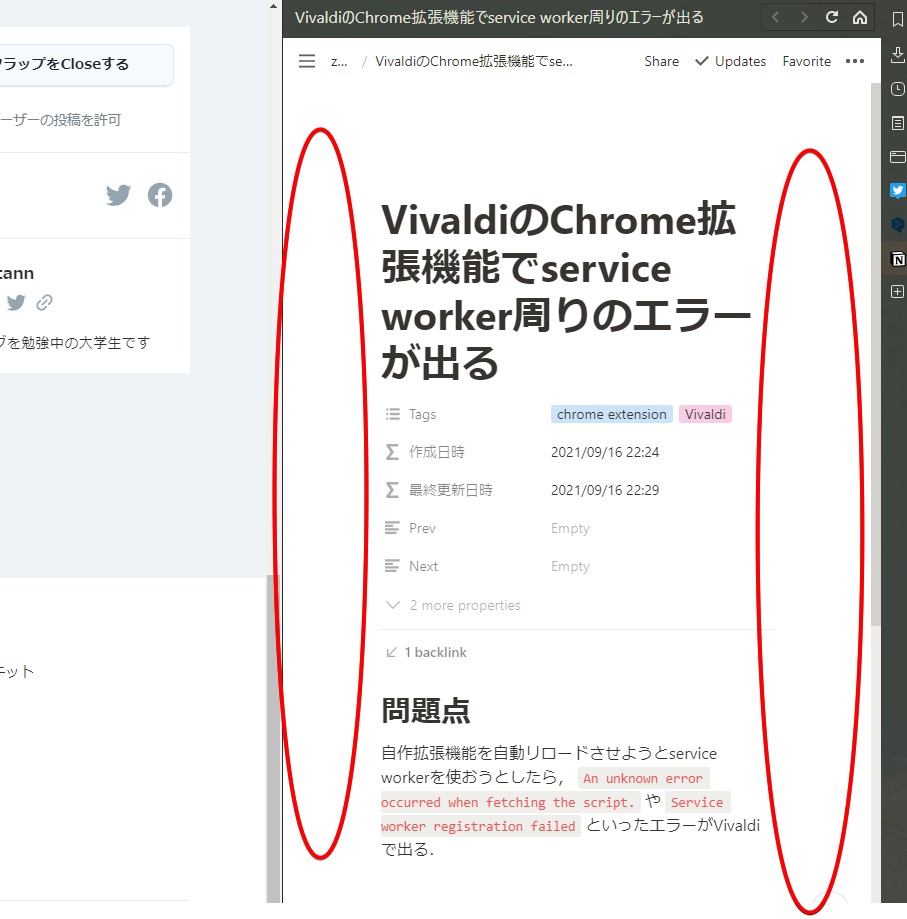Click the Prev property Empty value
907x919 pixels.
[x=570, y=528]
